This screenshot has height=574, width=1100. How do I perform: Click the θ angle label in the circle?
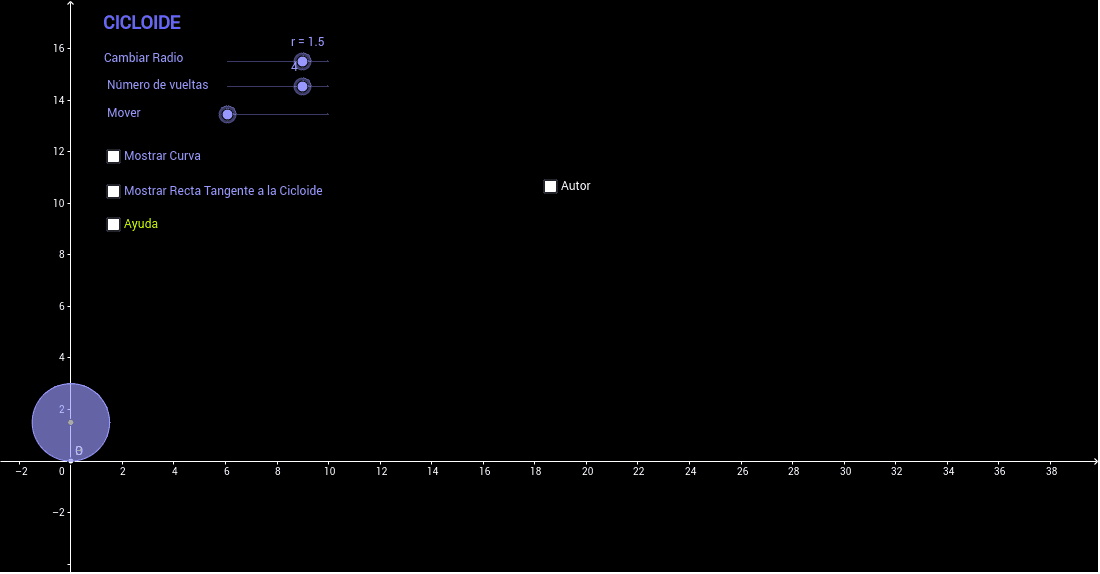click(x=79, y=451)
